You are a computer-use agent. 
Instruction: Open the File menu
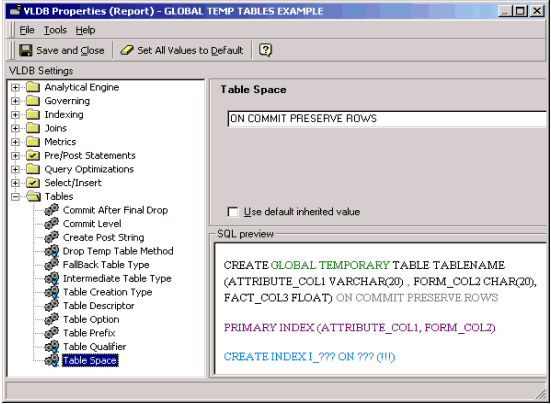tap(27, 30)
